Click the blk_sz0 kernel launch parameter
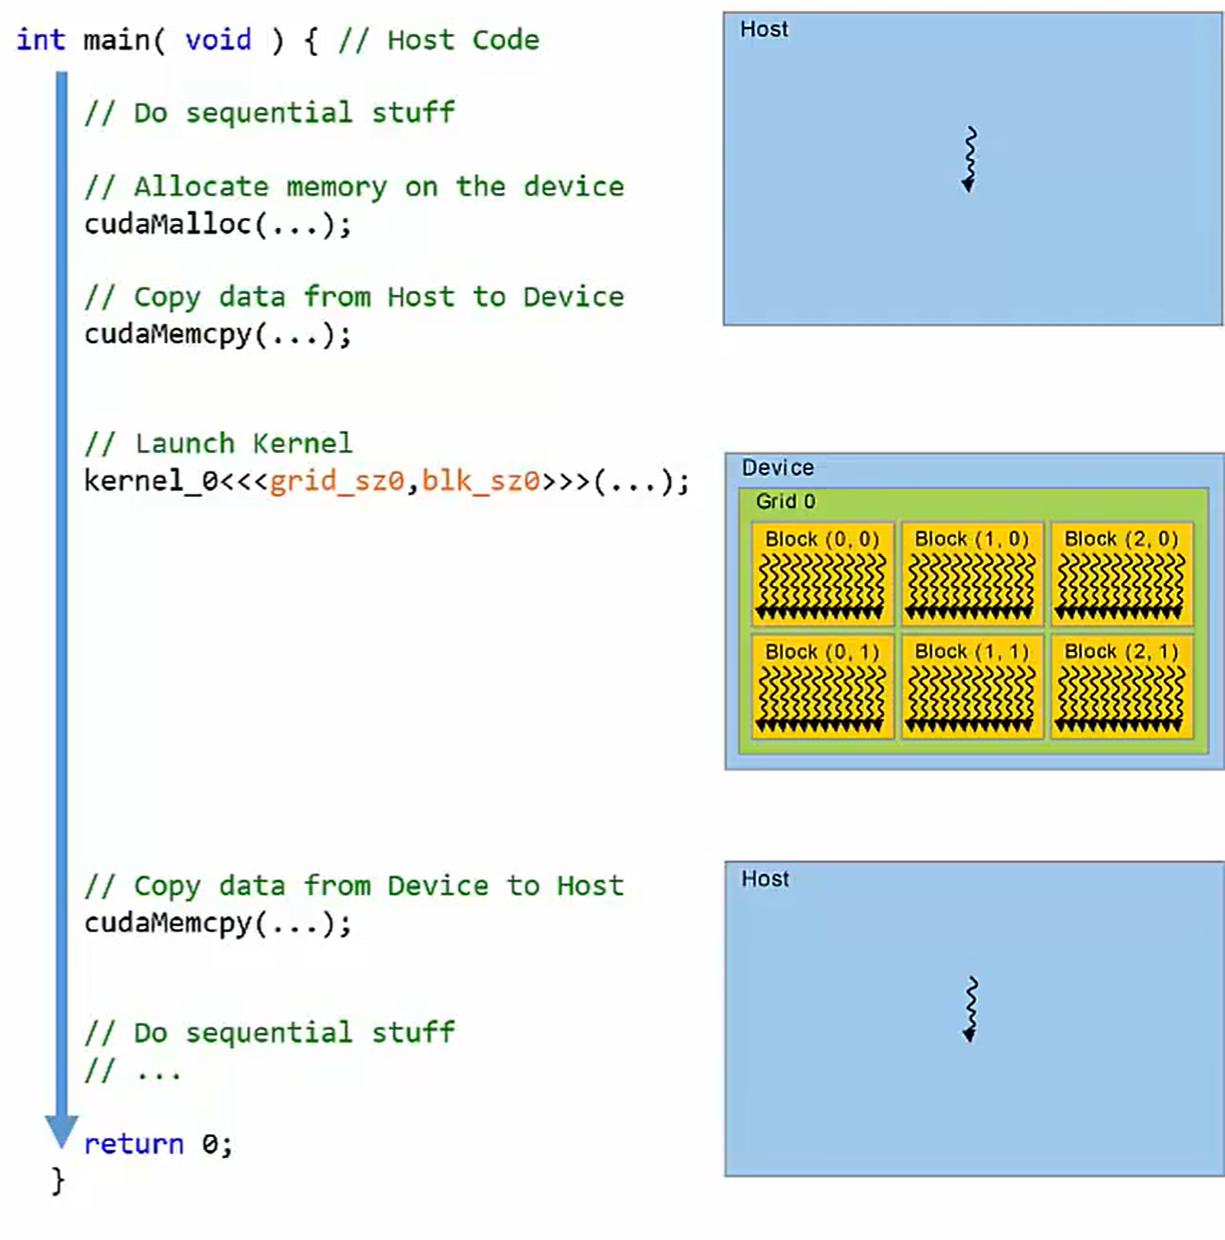1225x1240 pixels. (x=480, y=481)
